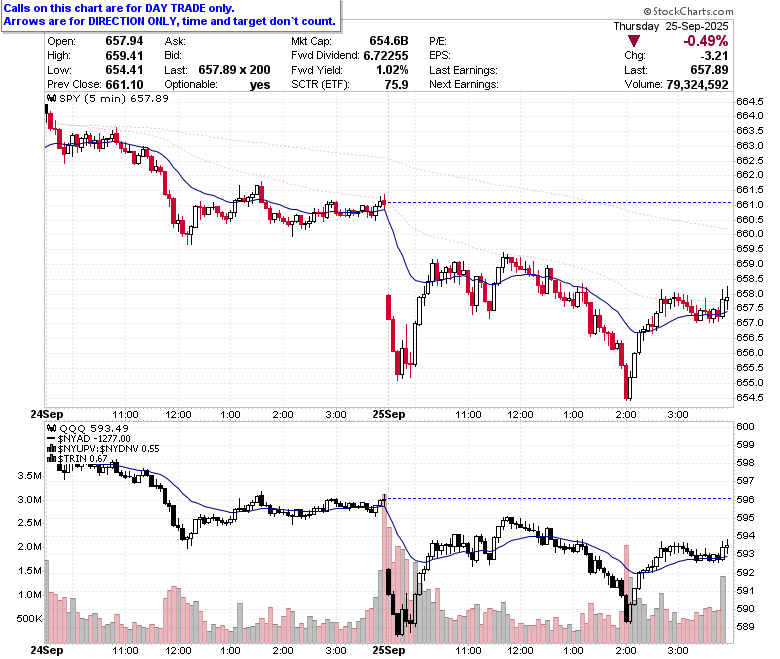Click the SCTR (ETF) value 75.9
Image resolution: width=780 pixels, height=659 pixels.
pyautogui.click(x=396, y=84)
